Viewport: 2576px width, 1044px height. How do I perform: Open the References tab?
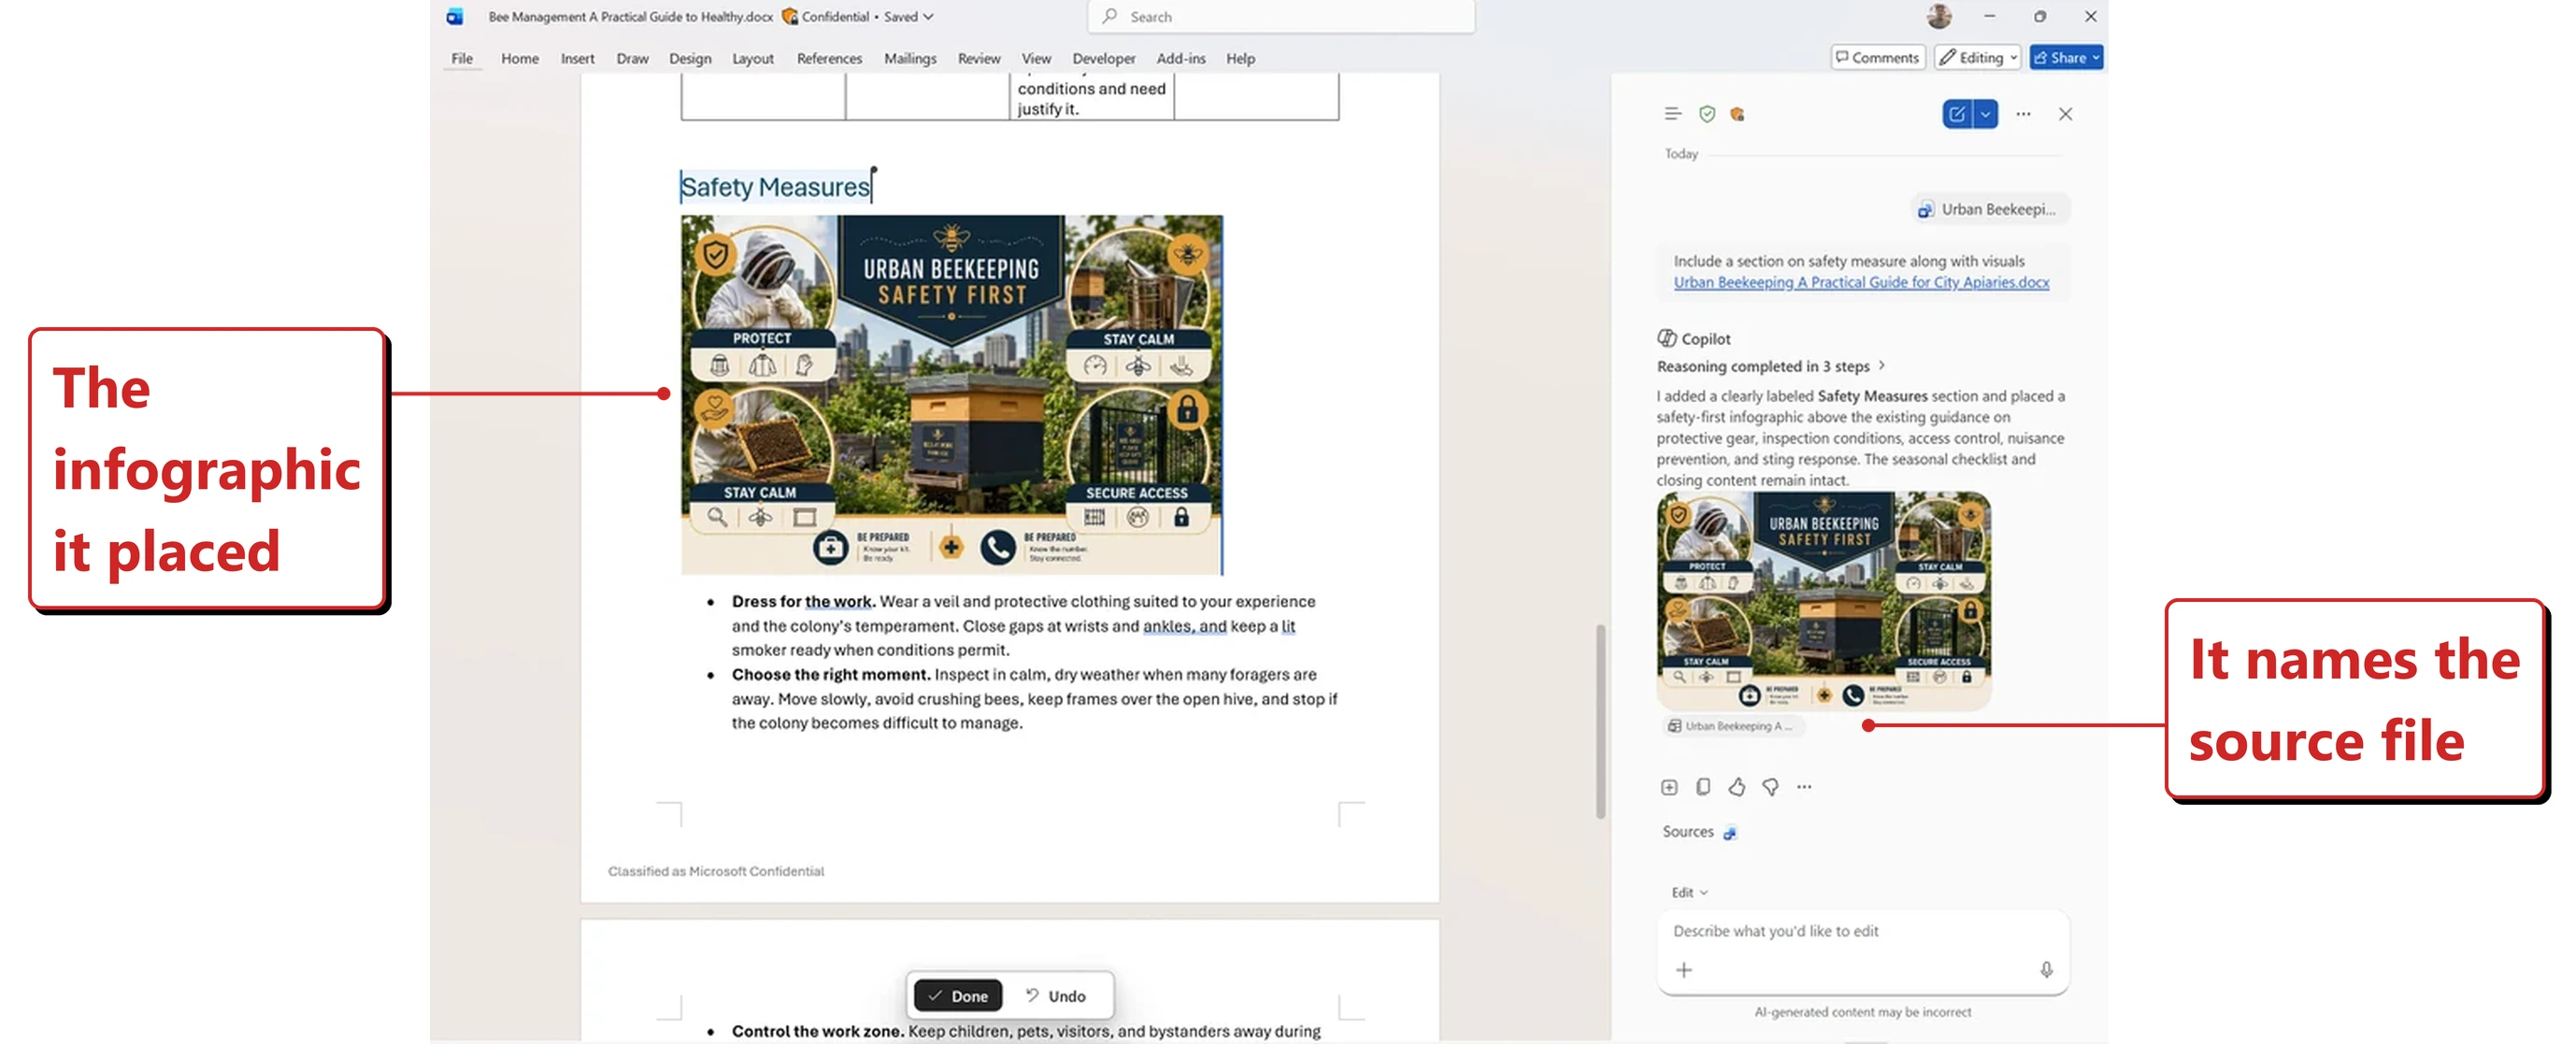coord(829,58)
